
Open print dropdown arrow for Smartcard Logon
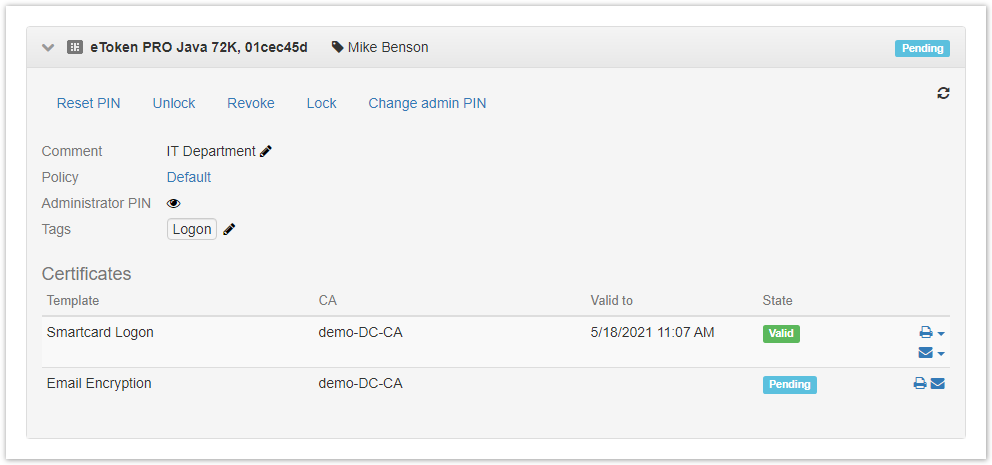(941, 333)
